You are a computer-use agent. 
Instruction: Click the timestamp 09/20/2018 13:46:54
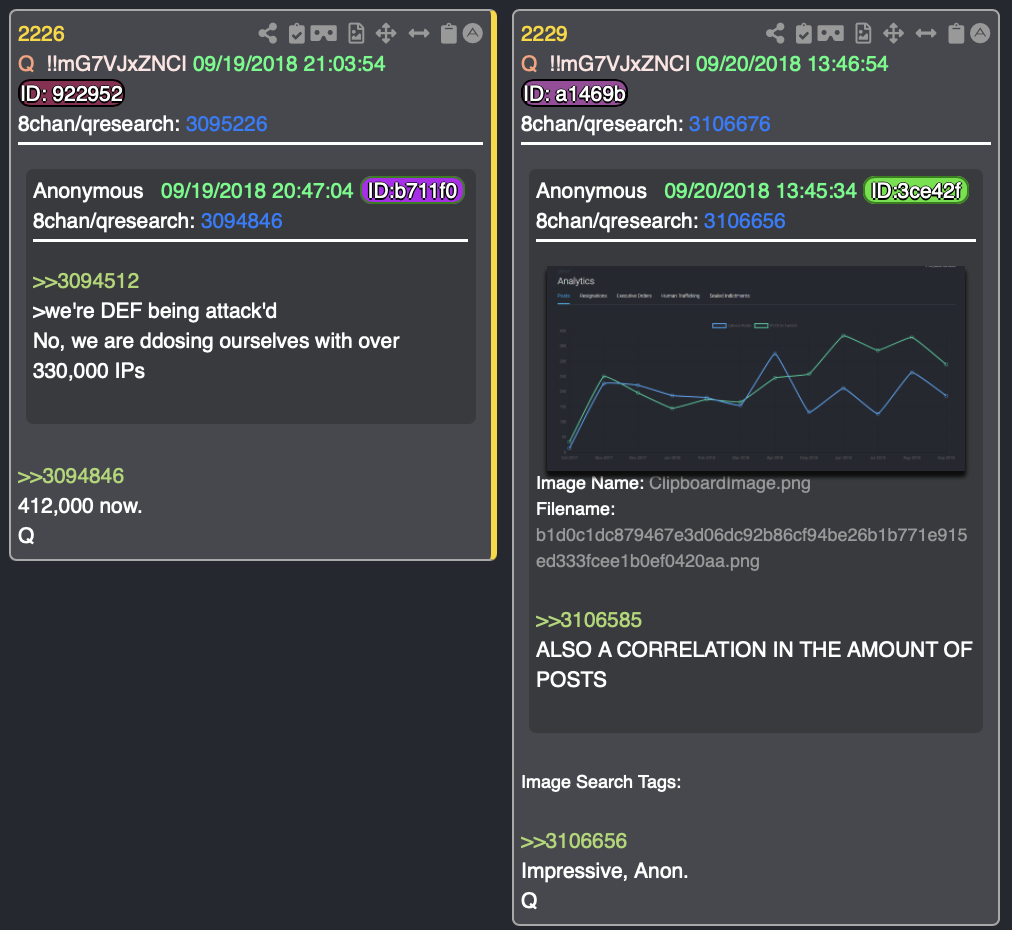[x=792, y=64]
